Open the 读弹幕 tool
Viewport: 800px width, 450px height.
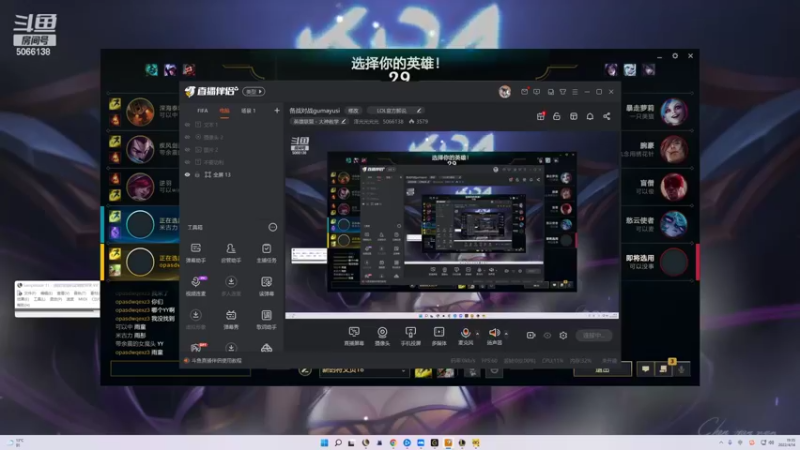coord(266,286)
